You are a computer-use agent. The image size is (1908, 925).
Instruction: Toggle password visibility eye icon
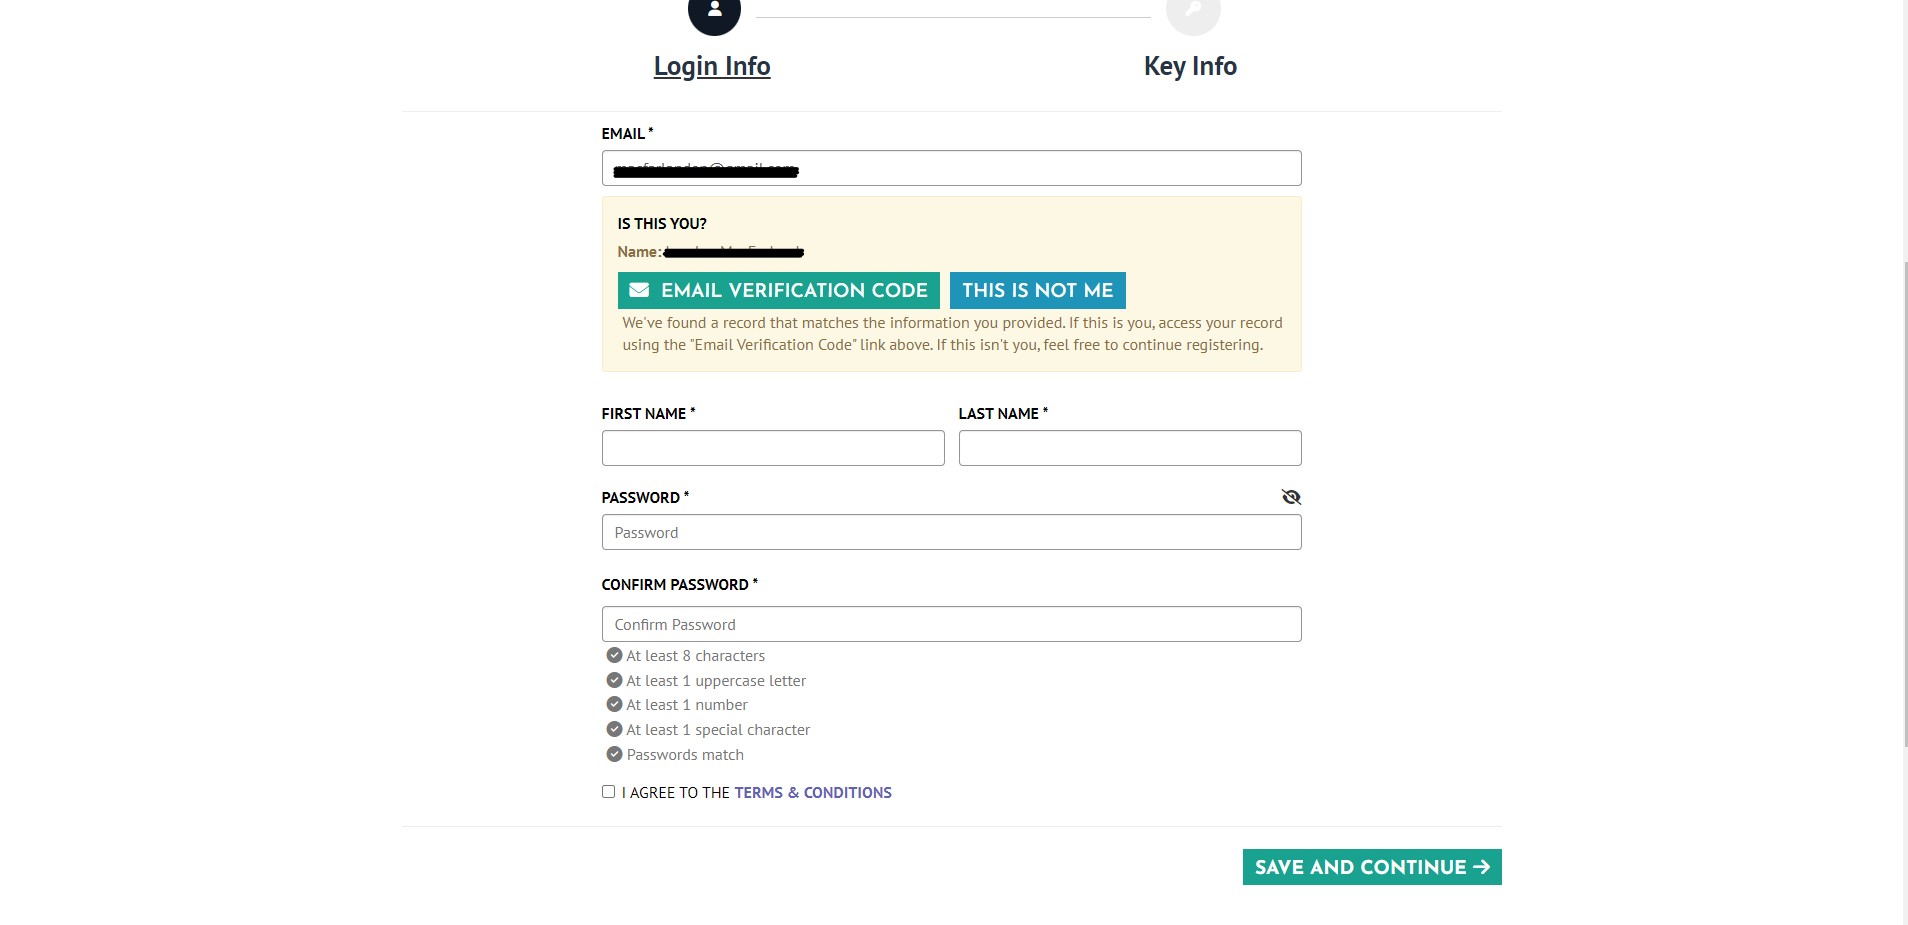point(1291,497)
